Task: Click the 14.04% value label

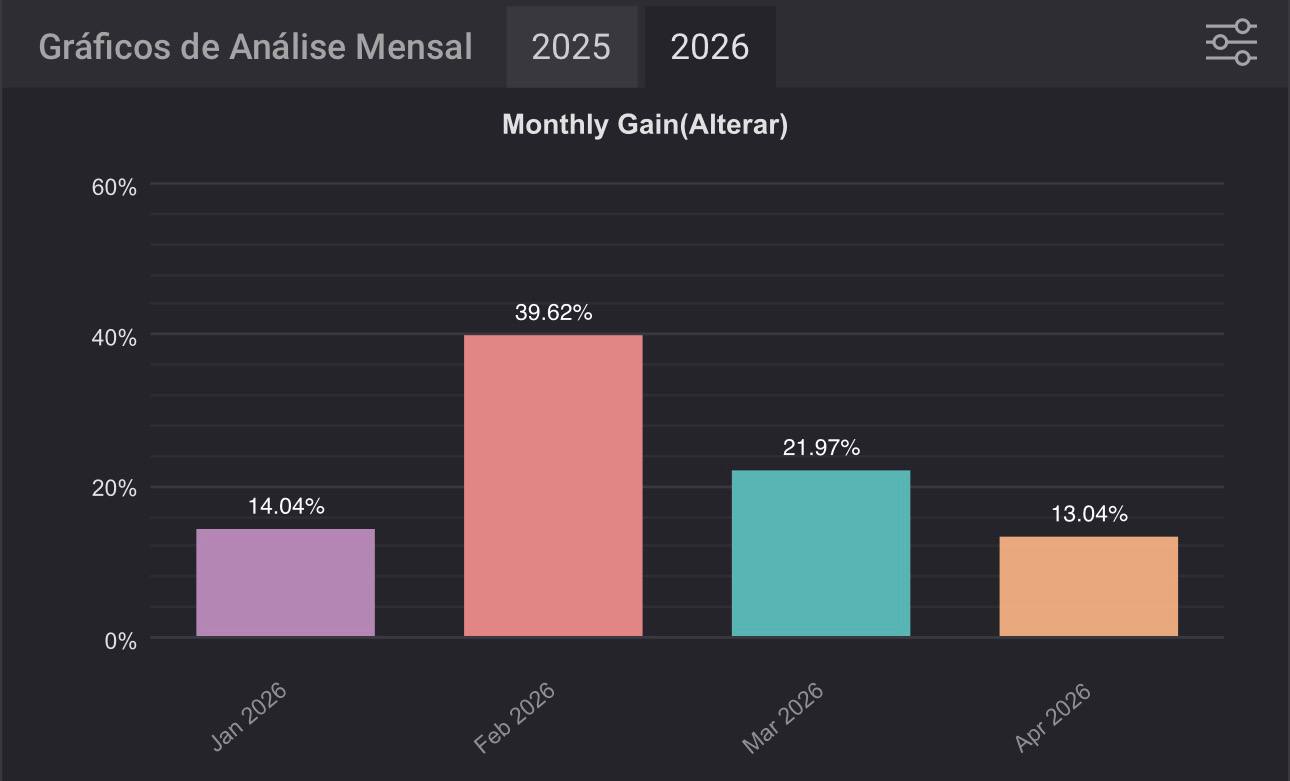Action: coord(286,507)
